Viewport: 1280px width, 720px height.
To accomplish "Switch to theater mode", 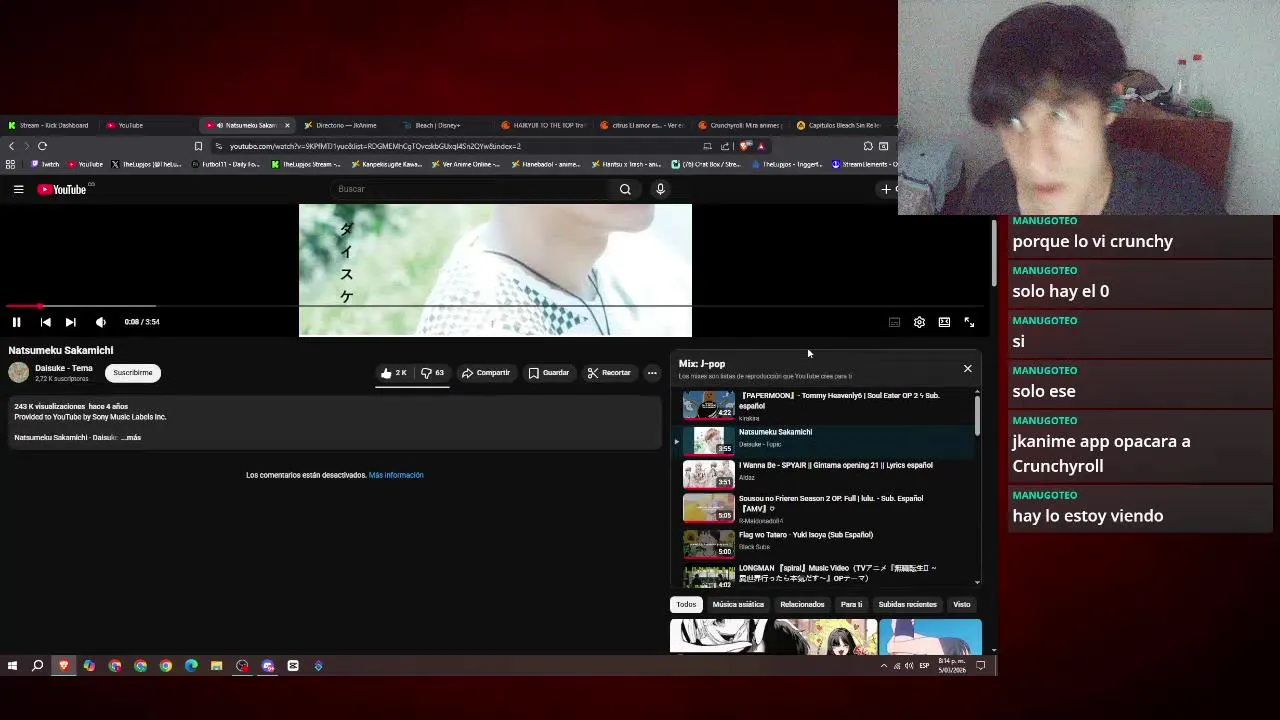I will pos(944,322).
